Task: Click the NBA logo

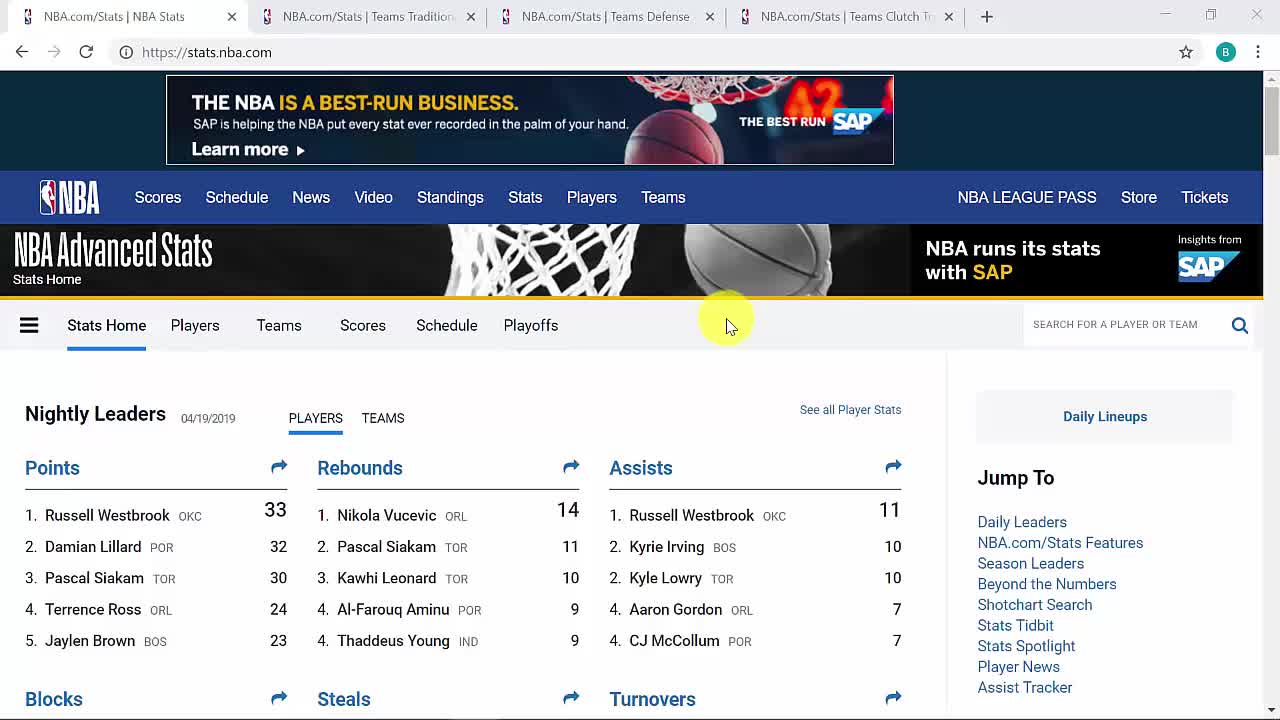Action: [69, 197]
